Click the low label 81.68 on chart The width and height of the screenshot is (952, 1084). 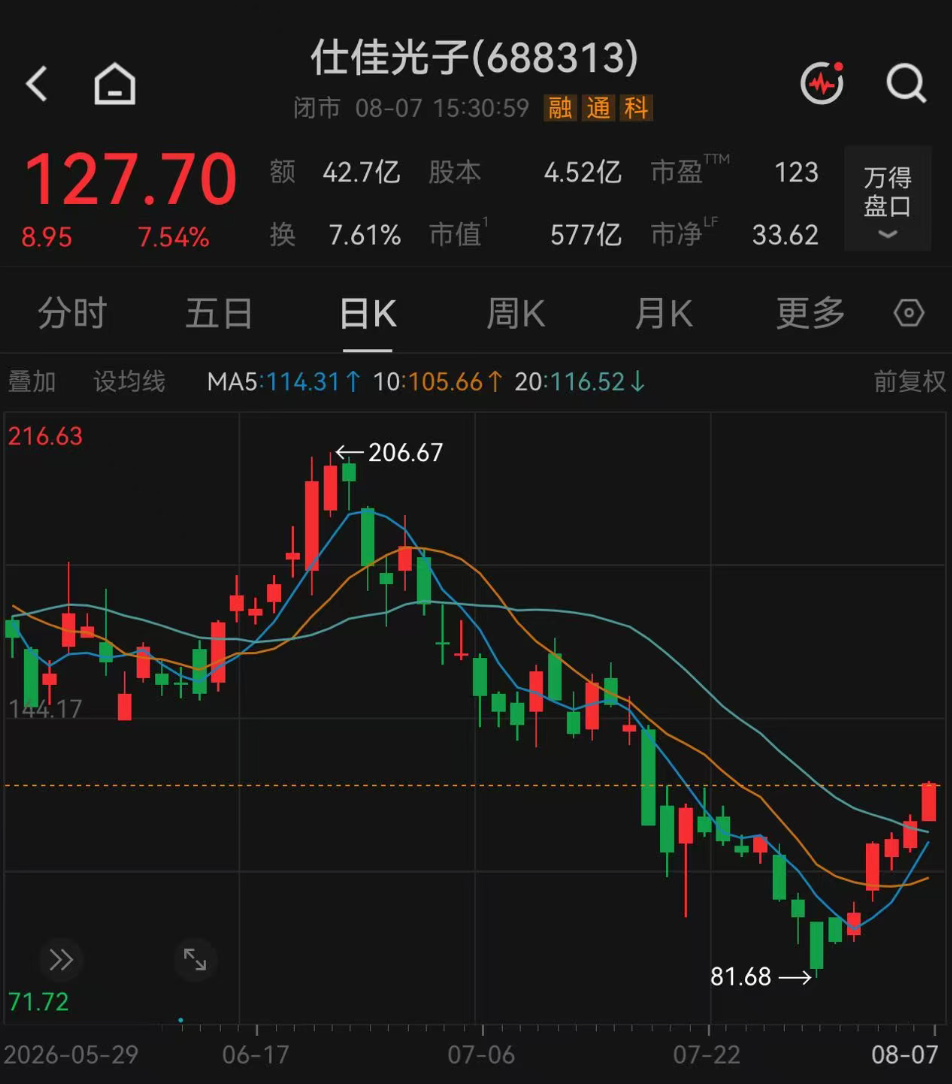[740, 977]
